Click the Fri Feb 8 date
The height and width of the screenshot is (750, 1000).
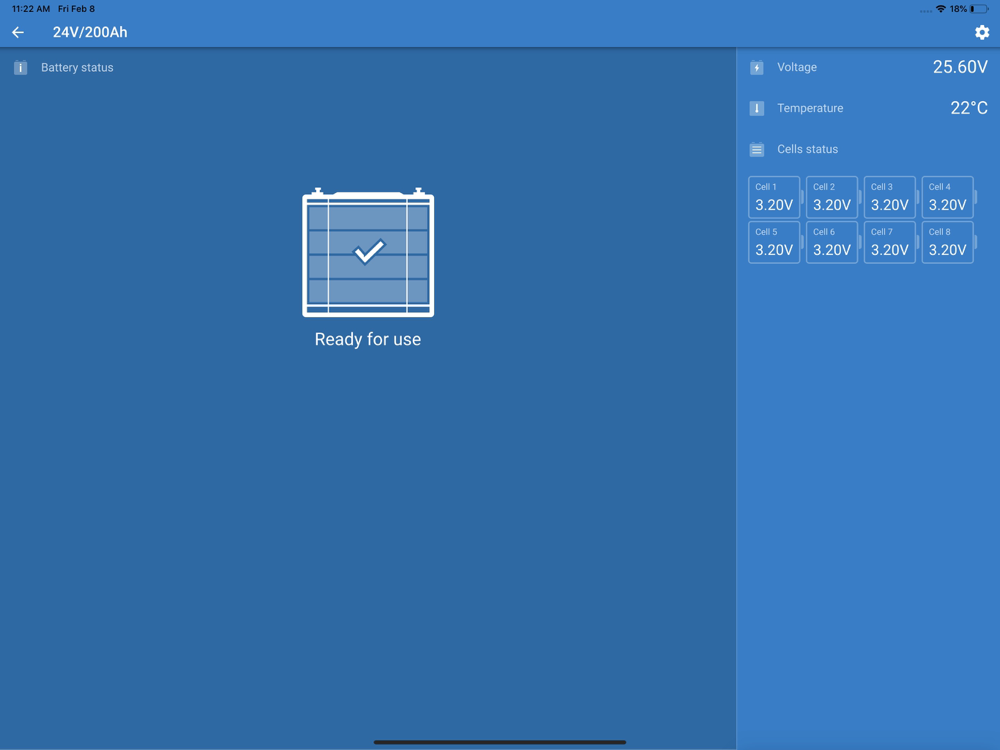click(77, 9)
